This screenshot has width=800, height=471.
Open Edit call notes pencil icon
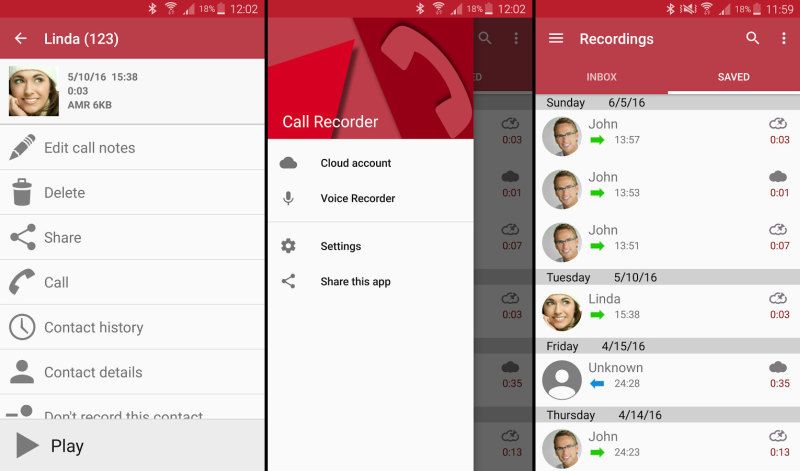(22, 147)
